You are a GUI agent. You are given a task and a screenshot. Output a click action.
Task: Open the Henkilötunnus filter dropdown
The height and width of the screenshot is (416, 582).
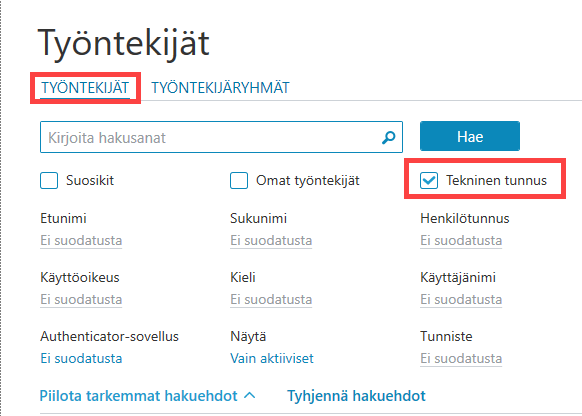pyautogui.click(x=461, y=240)
